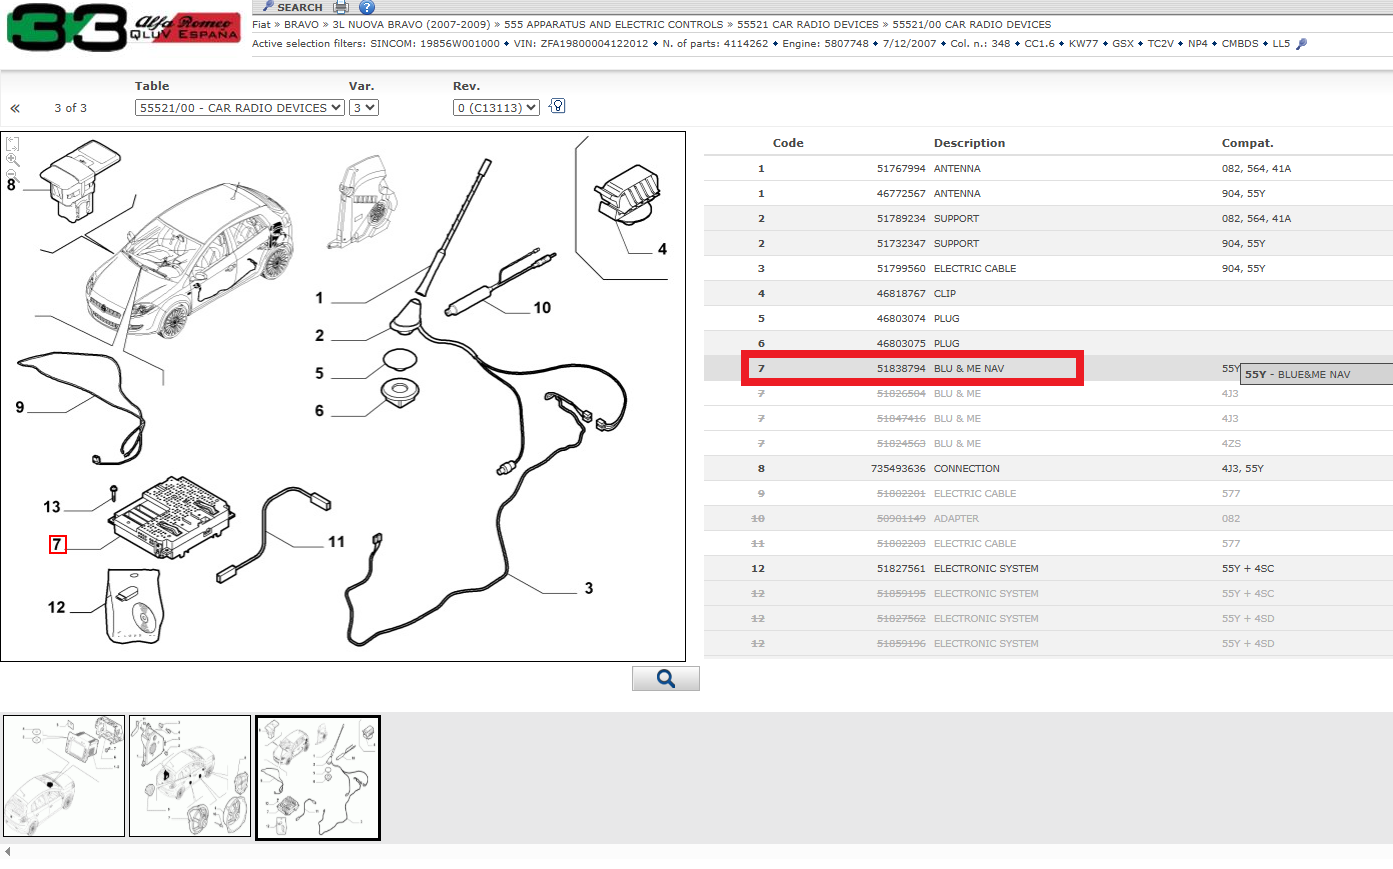
Task: Select the CONNECTION part 735493636 row
Action: tap(966, 469)
